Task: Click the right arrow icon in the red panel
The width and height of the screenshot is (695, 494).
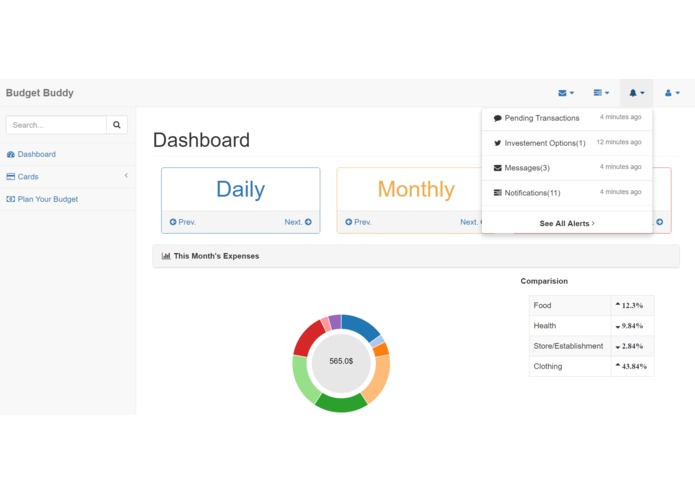Action: 660,222
